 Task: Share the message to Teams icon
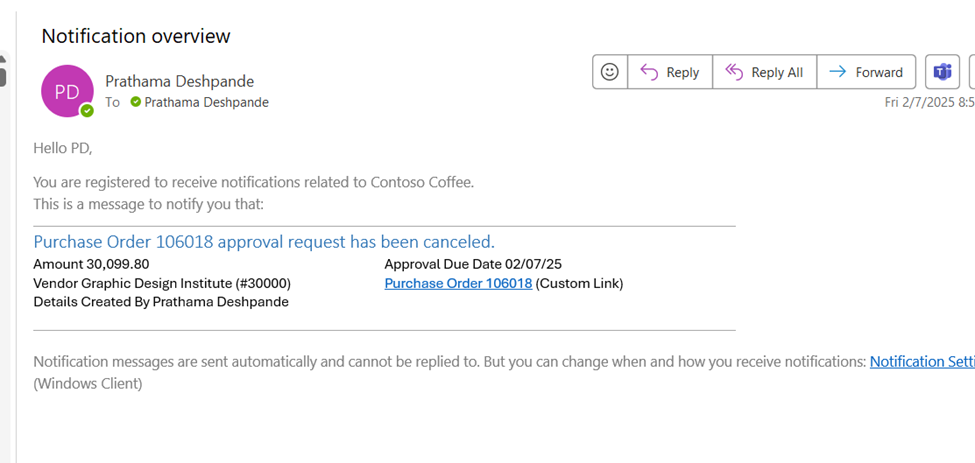(x=943, y=72)
